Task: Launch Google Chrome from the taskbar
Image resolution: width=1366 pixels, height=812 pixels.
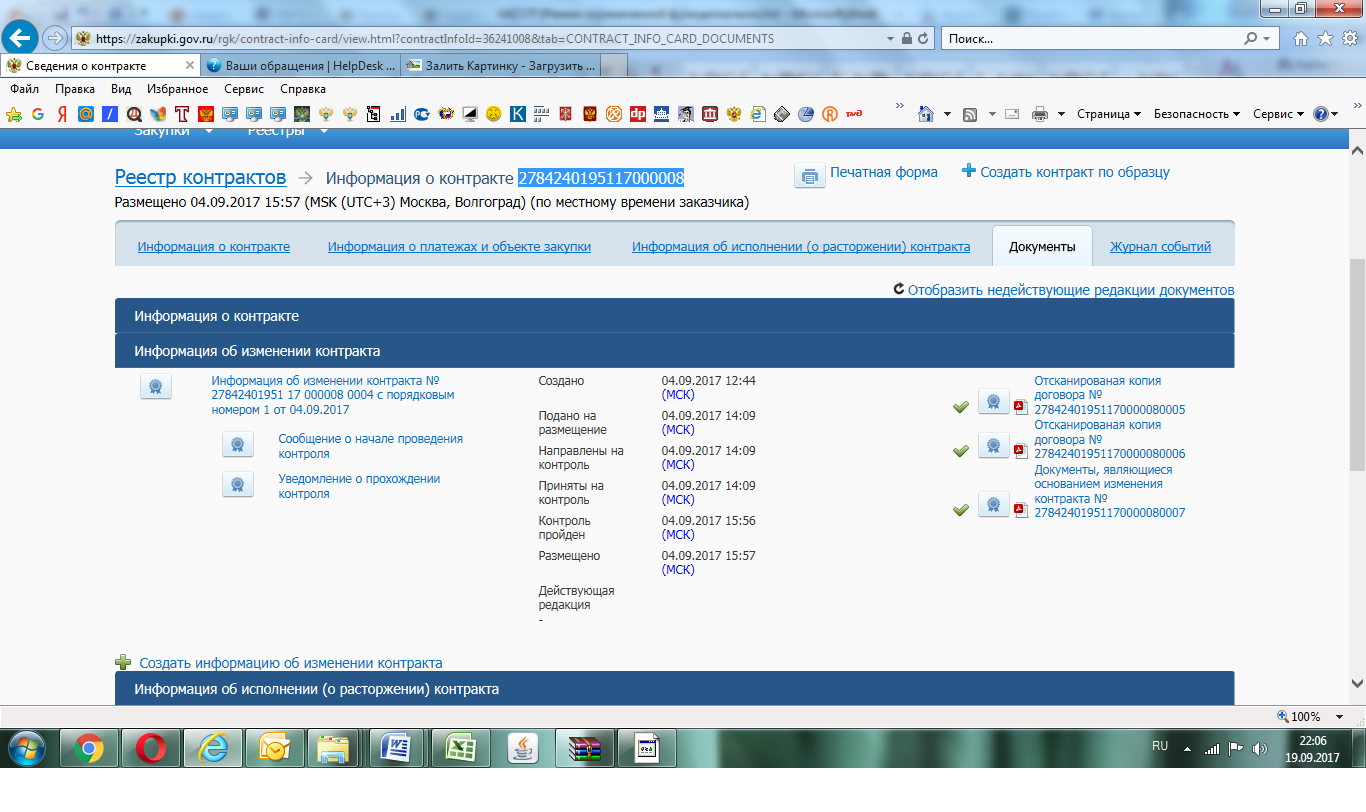Action: pos(89,748)
